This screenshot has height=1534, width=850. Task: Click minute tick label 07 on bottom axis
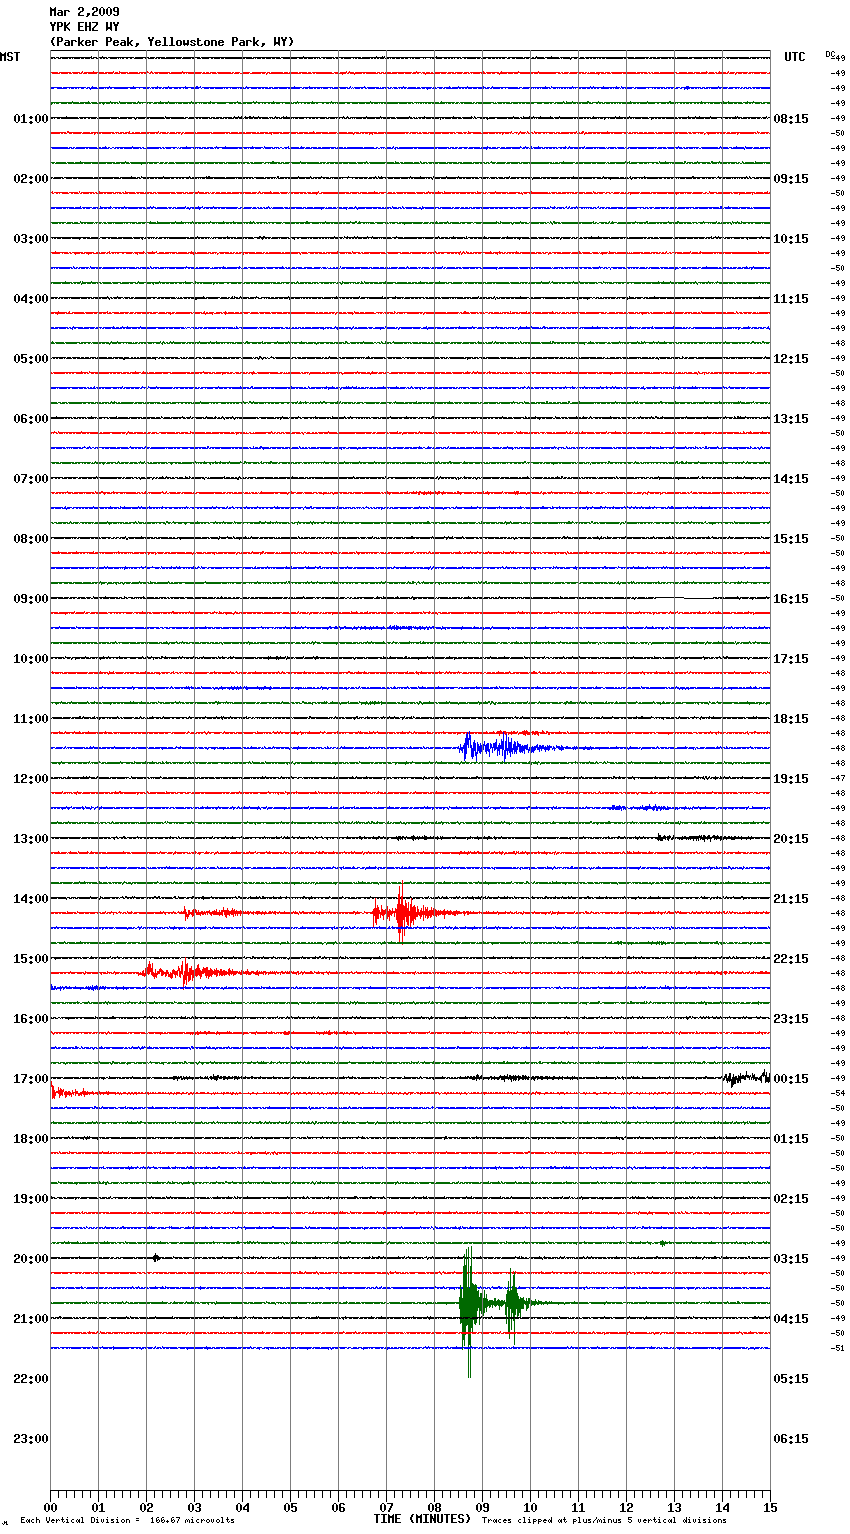click(386, 1507)
